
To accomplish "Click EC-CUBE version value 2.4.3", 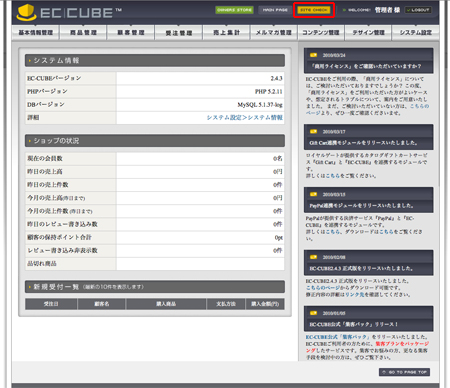I will tap(276, 78).
